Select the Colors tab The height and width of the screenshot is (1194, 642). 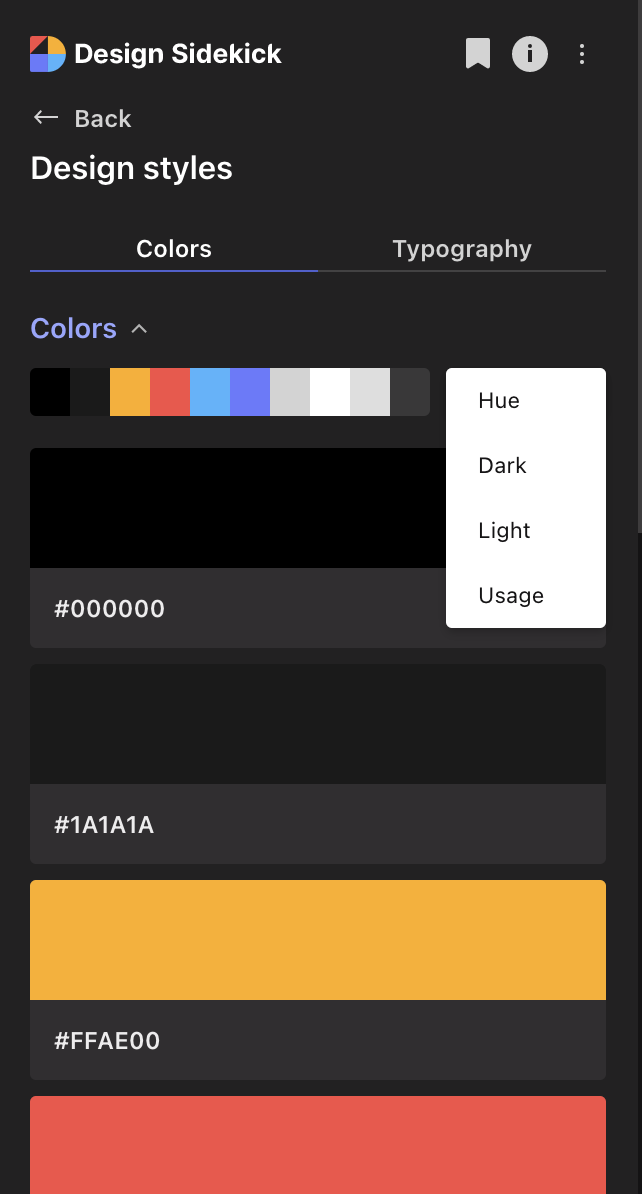click(x=173, y=248)
